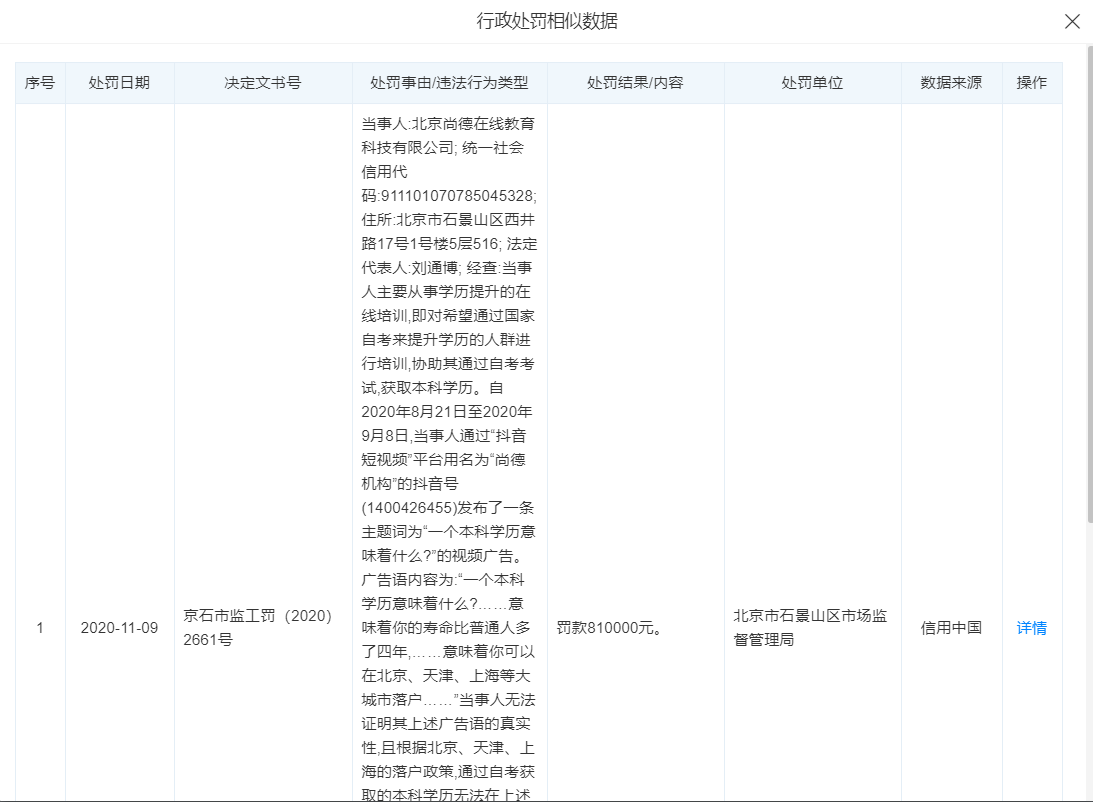Click the 决定文书号 column header
The width and height of the screenshot is (1093, 802).
(x=262, y=83)
